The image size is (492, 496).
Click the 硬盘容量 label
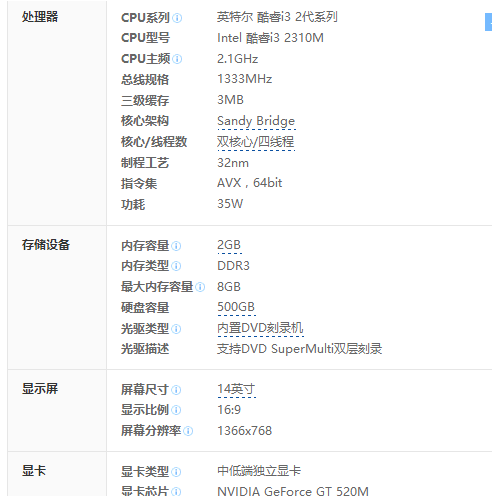(145, 308)
